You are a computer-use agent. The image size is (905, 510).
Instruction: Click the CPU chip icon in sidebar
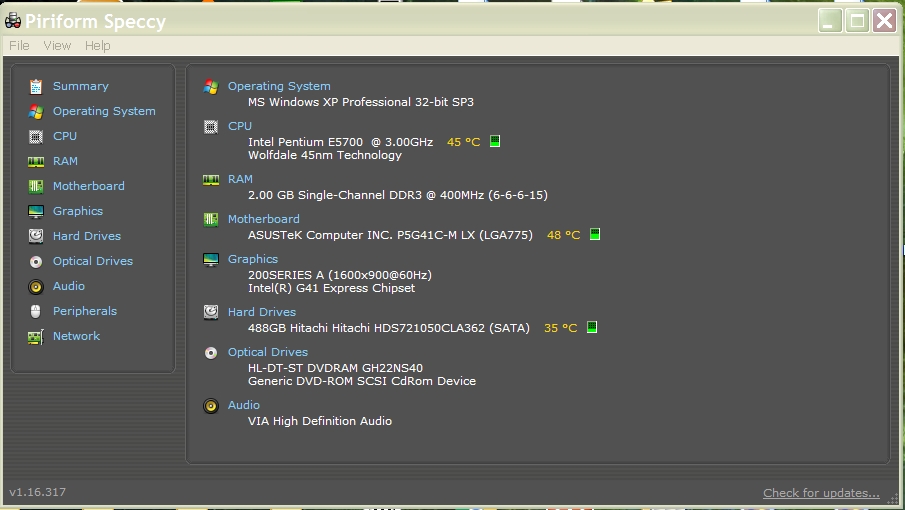[x=36, y=137]
